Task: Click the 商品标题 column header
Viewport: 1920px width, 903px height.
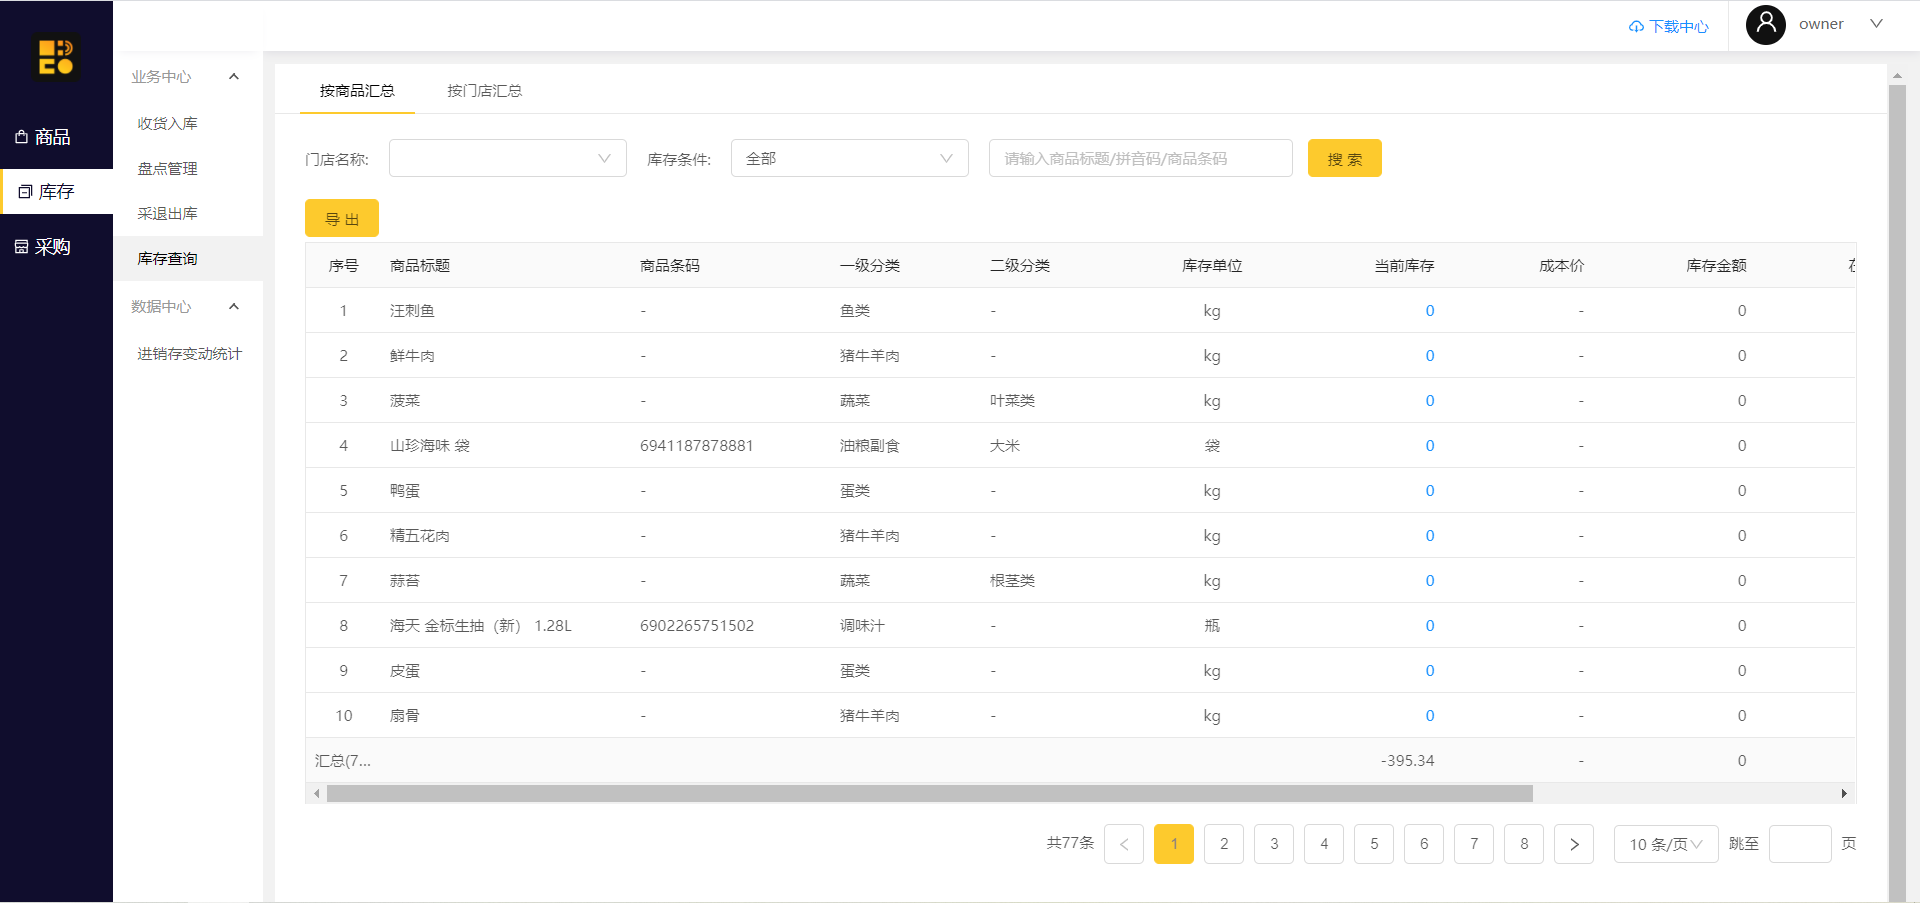Action: pos(420,266)
